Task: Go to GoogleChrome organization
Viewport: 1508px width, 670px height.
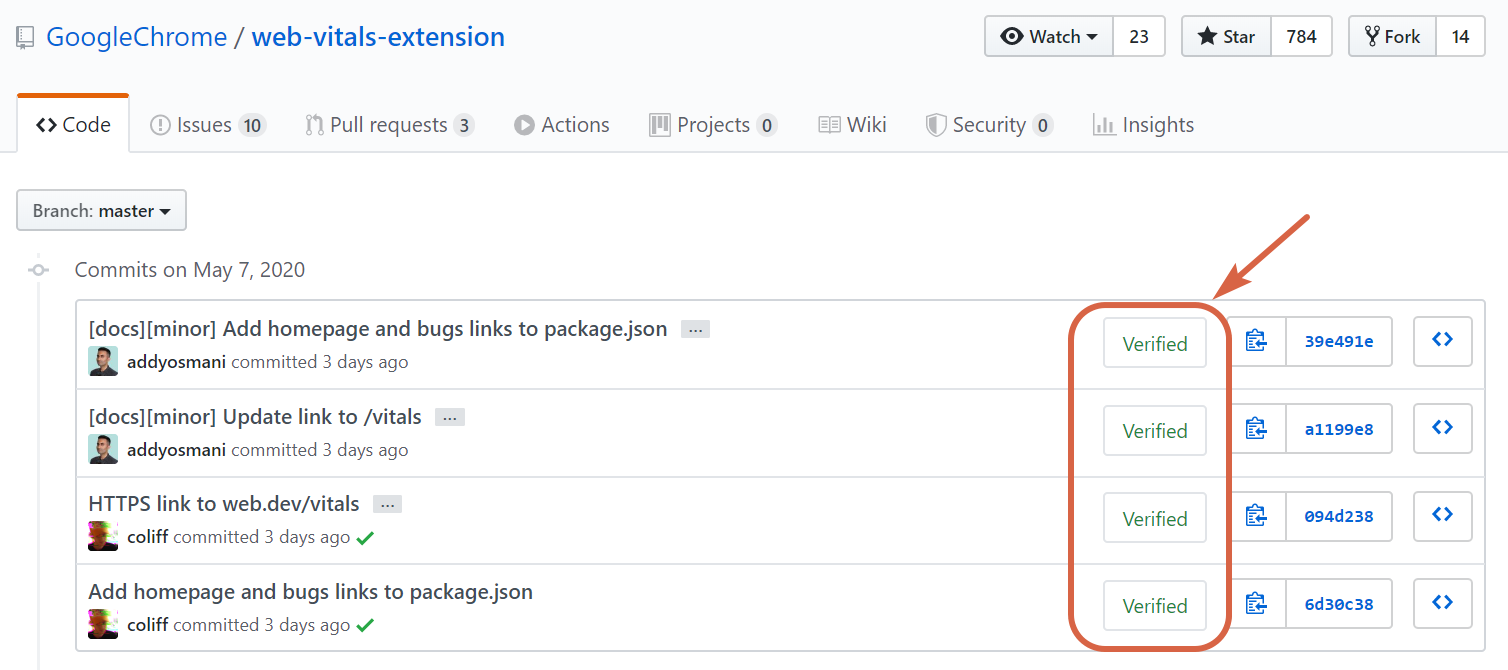Action: 137,37
